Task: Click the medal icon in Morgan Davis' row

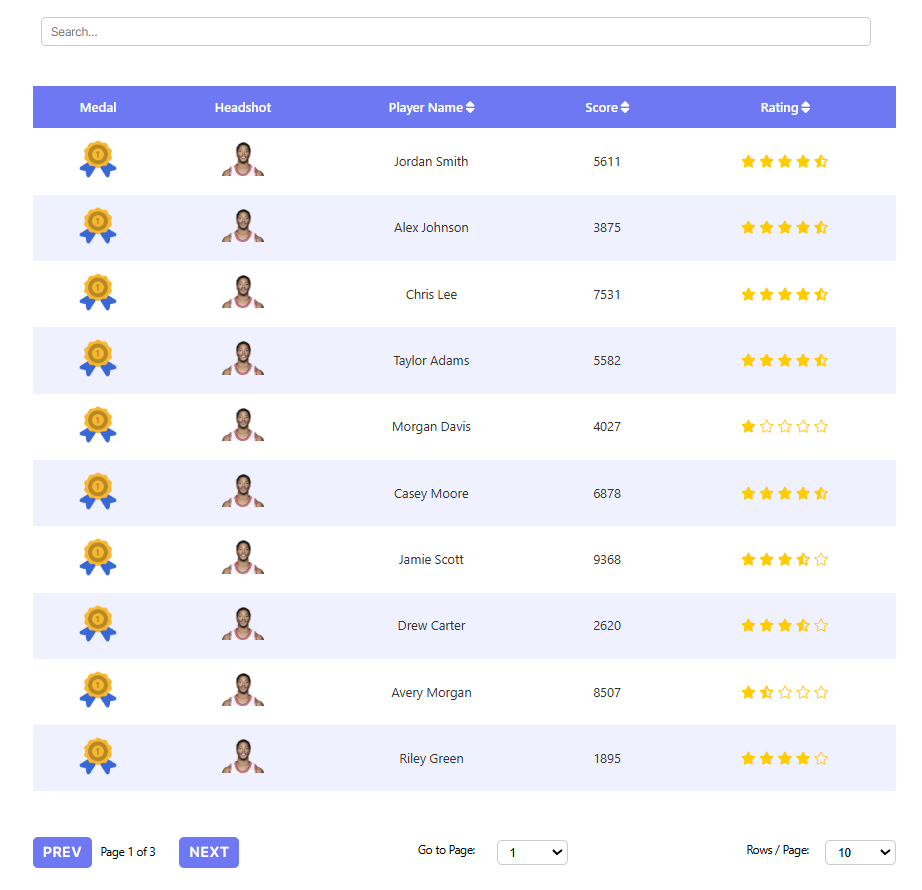Action: click(98, 425)
